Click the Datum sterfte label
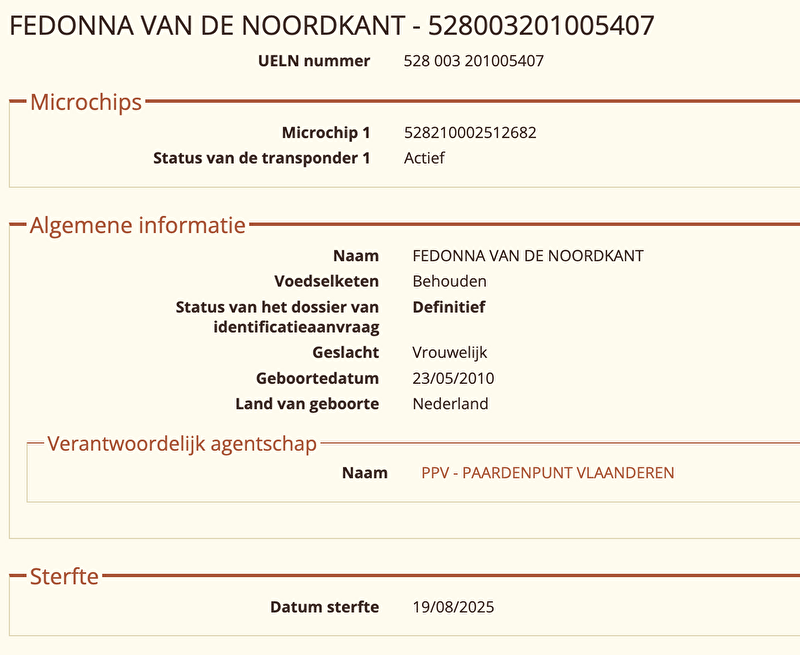 point(324,607)
